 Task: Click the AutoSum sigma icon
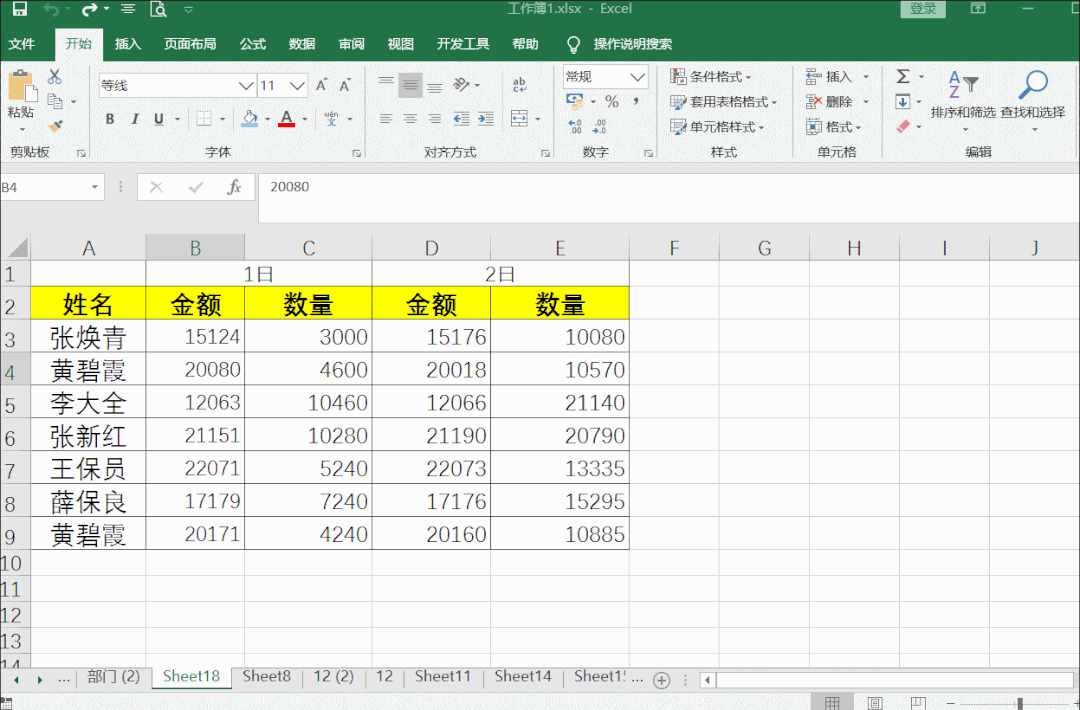(x=903, y=76)
